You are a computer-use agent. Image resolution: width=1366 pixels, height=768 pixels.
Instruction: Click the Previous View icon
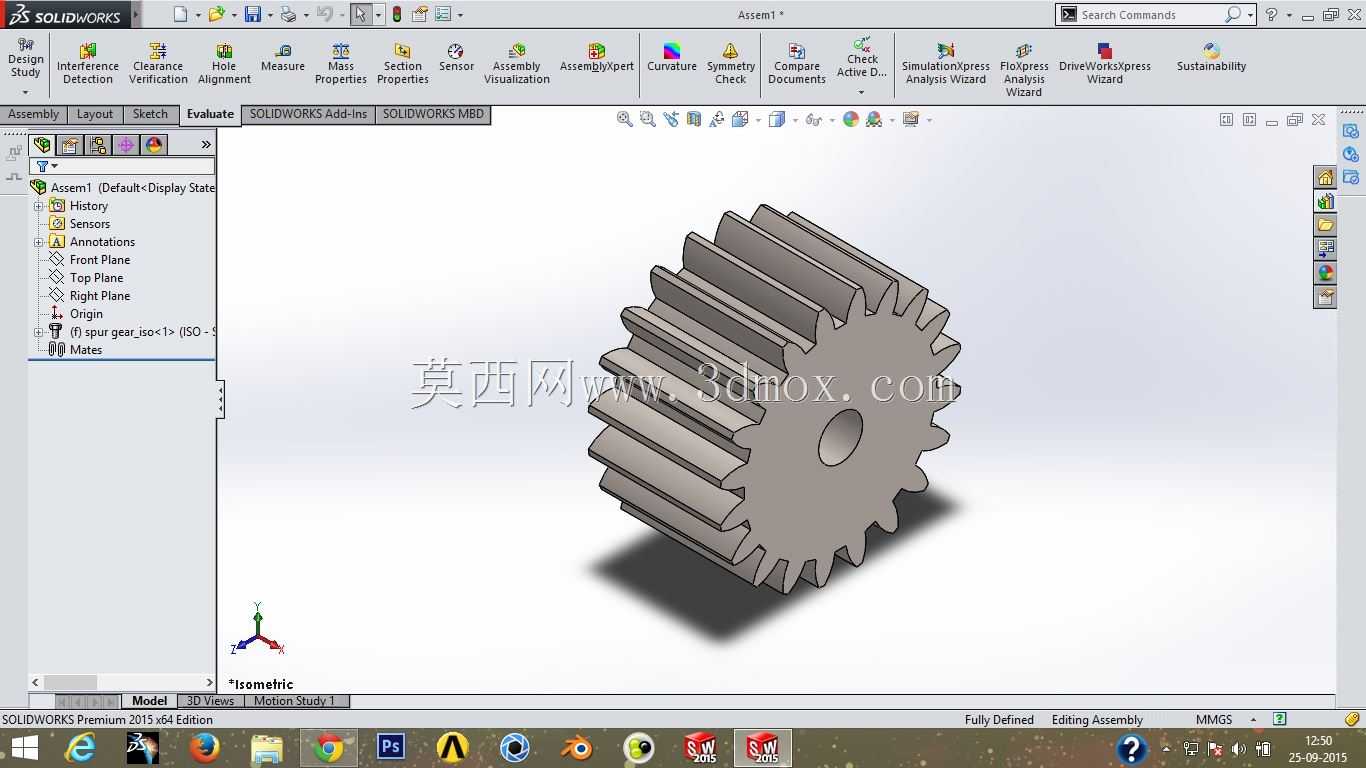click(671, 119)
